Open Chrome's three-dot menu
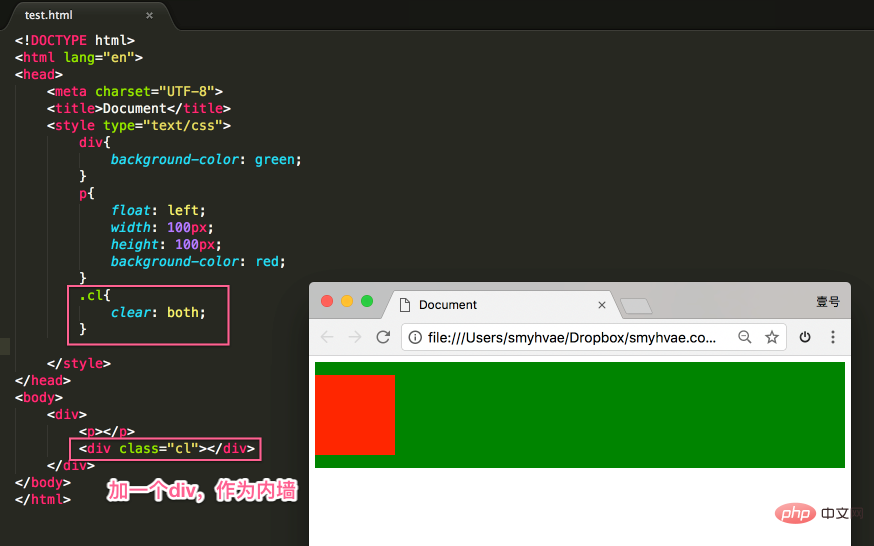This screenshot has height=546, width=874. (833, 337)
